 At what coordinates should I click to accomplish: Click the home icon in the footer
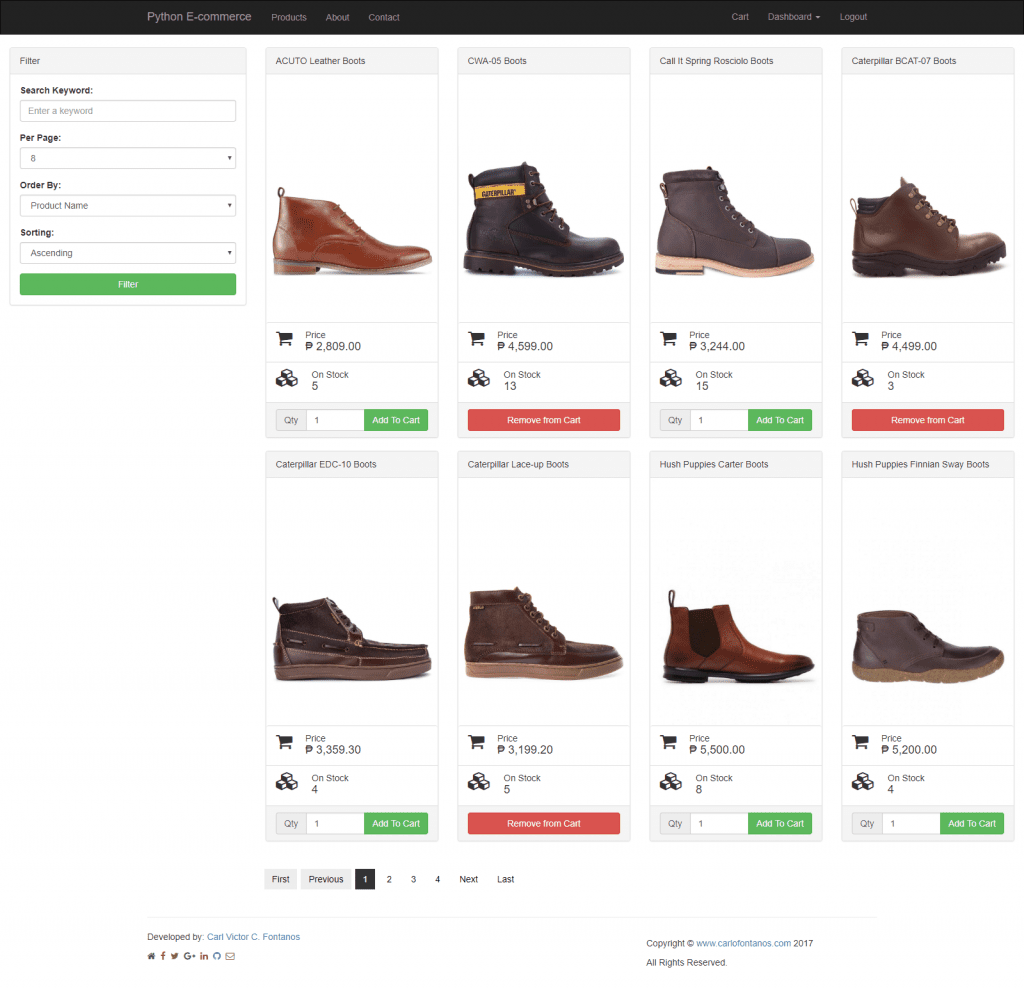[x=151, y=956]
